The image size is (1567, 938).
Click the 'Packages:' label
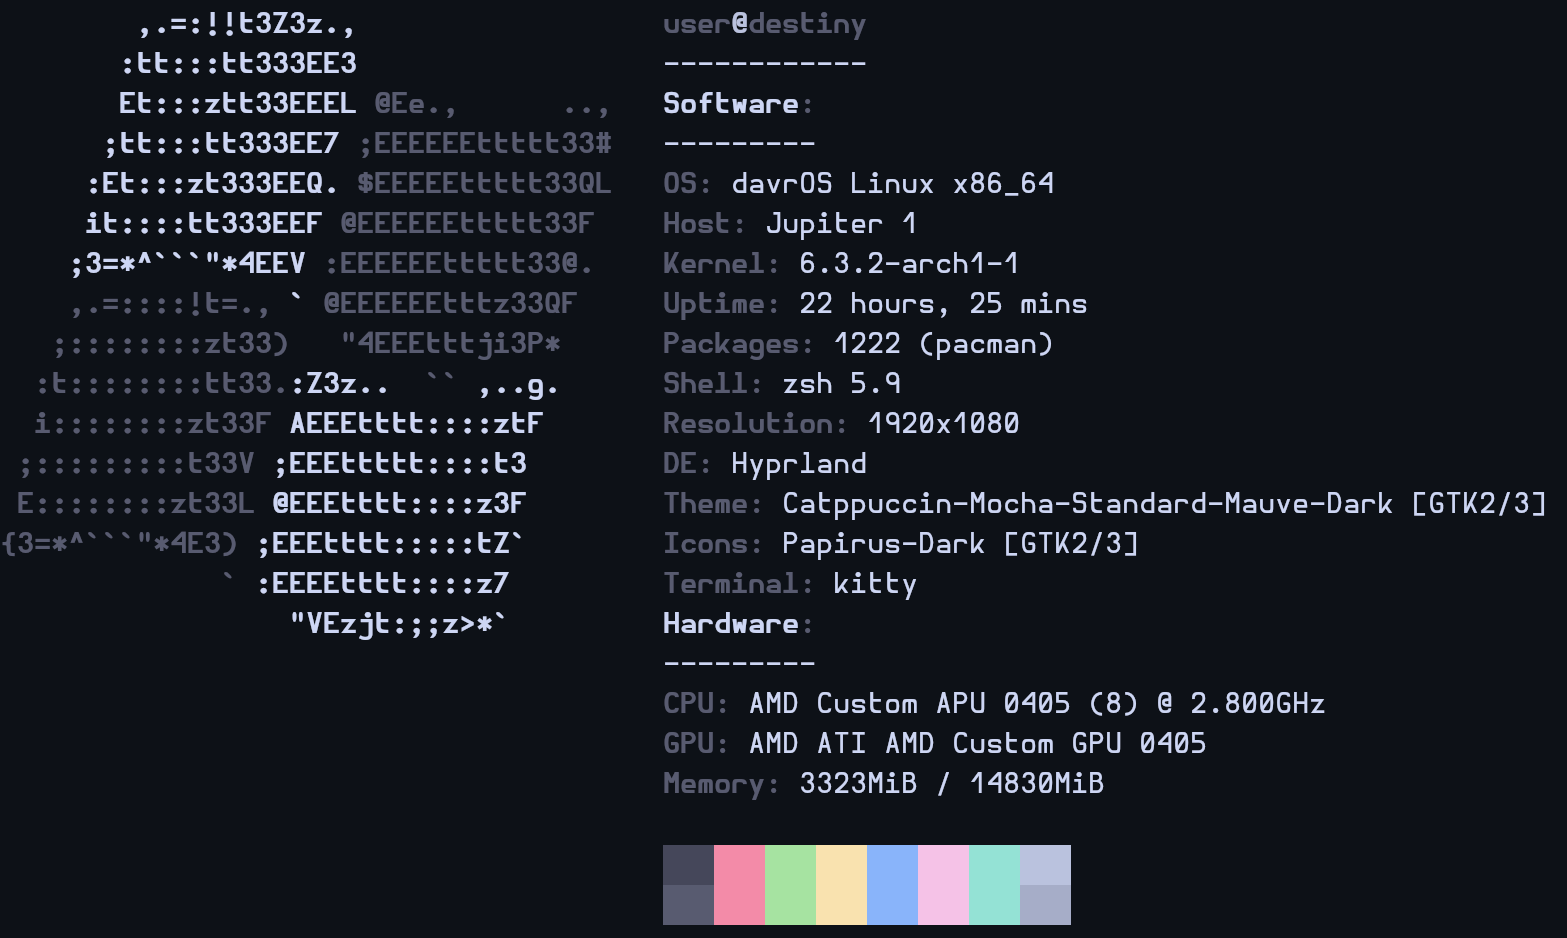(739, 344)
